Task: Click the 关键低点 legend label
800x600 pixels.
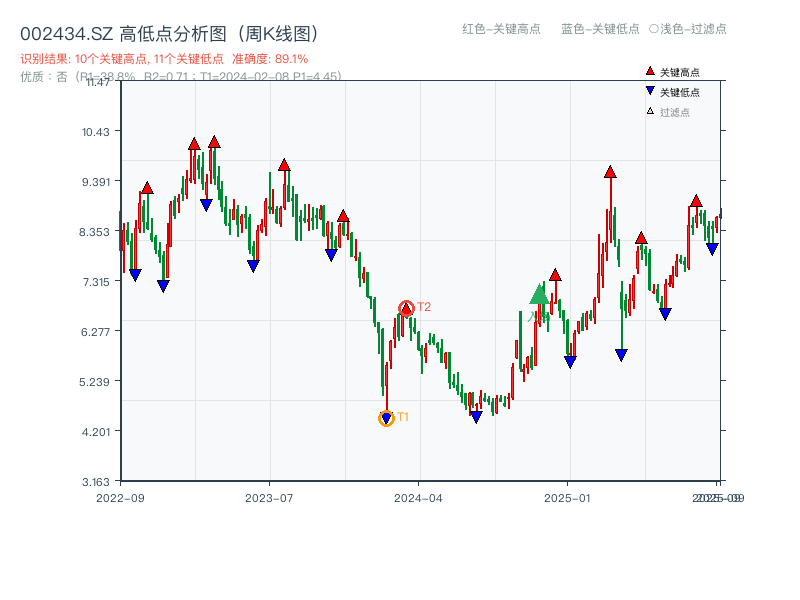Action: tap(680, 92)
